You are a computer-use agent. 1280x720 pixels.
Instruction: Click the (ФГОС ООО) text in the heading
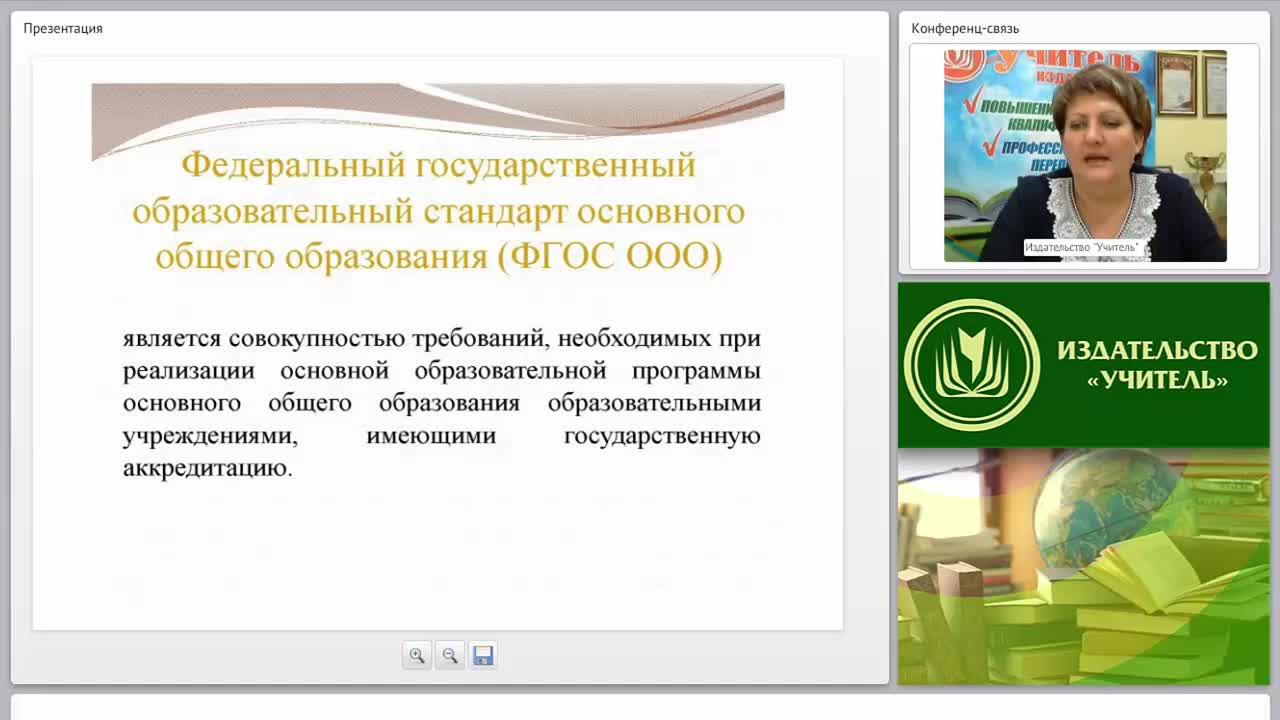click(x=609, y=257)
